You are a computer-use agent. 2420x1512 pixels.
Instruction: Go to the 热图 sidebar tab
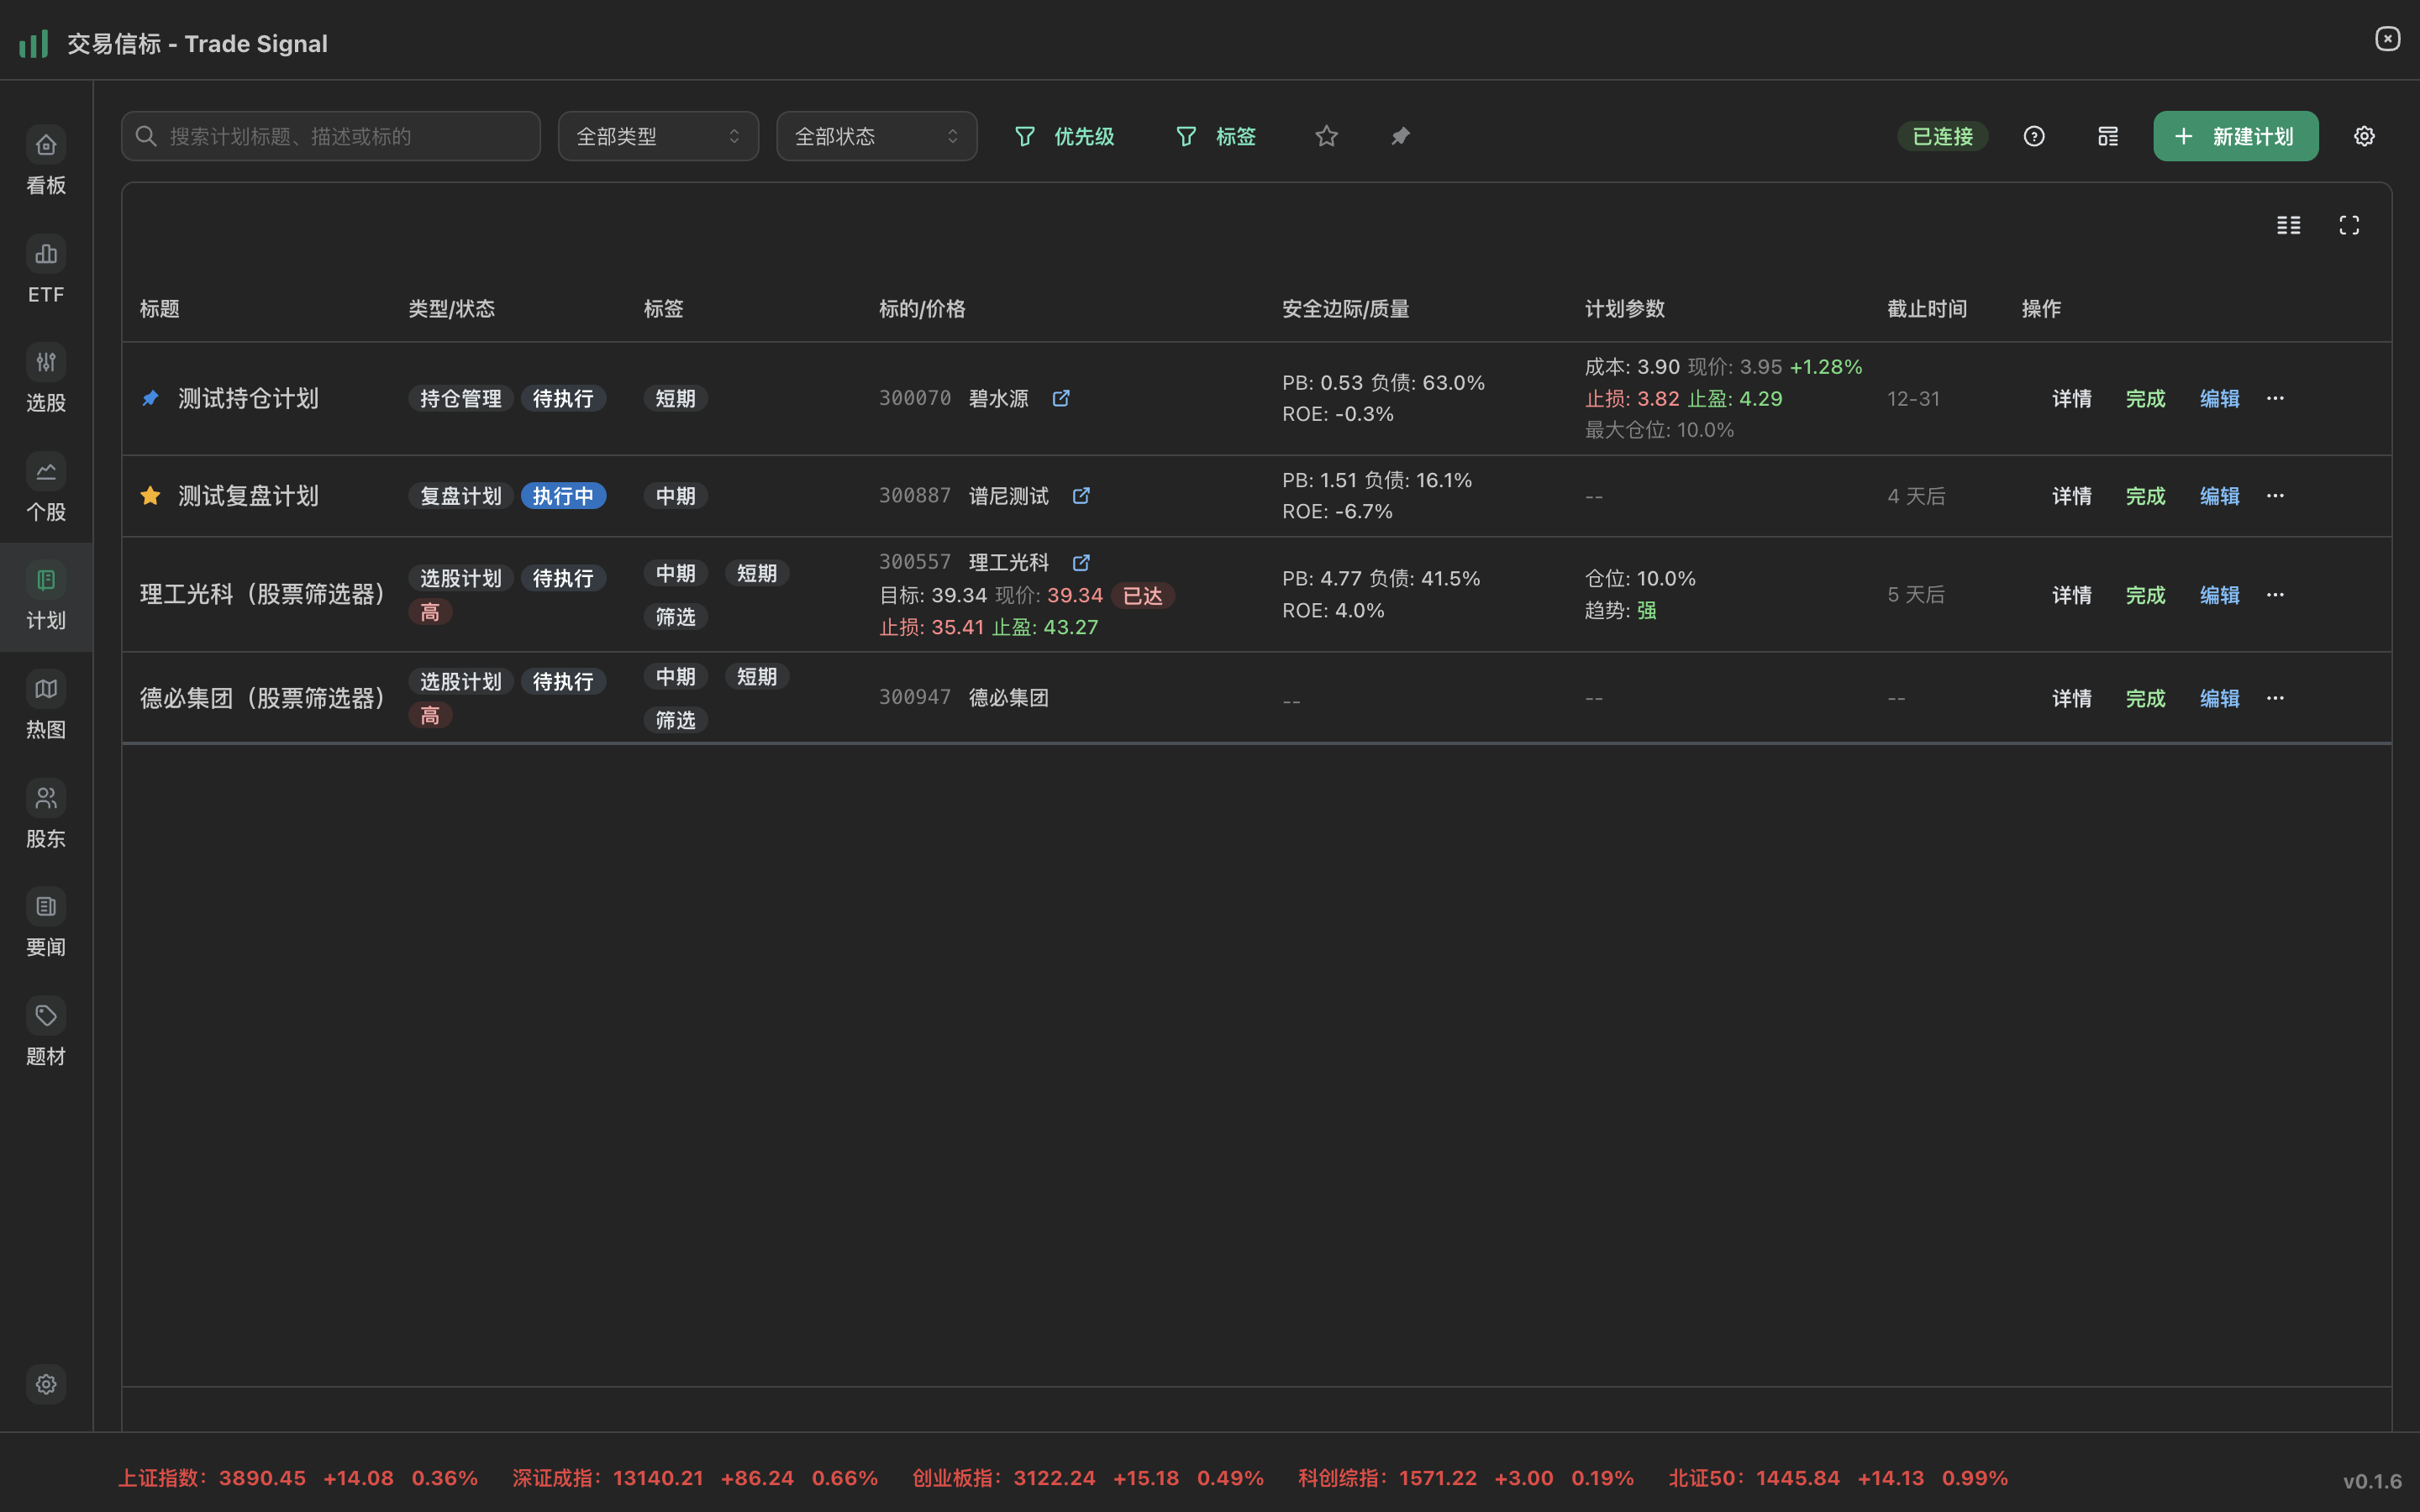coord(46,706)
